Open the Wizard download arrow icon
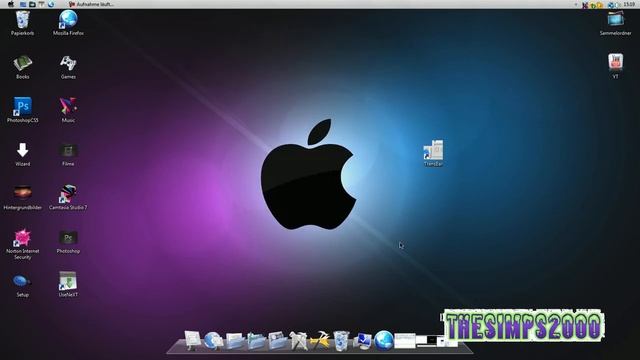 coord(22,150)
